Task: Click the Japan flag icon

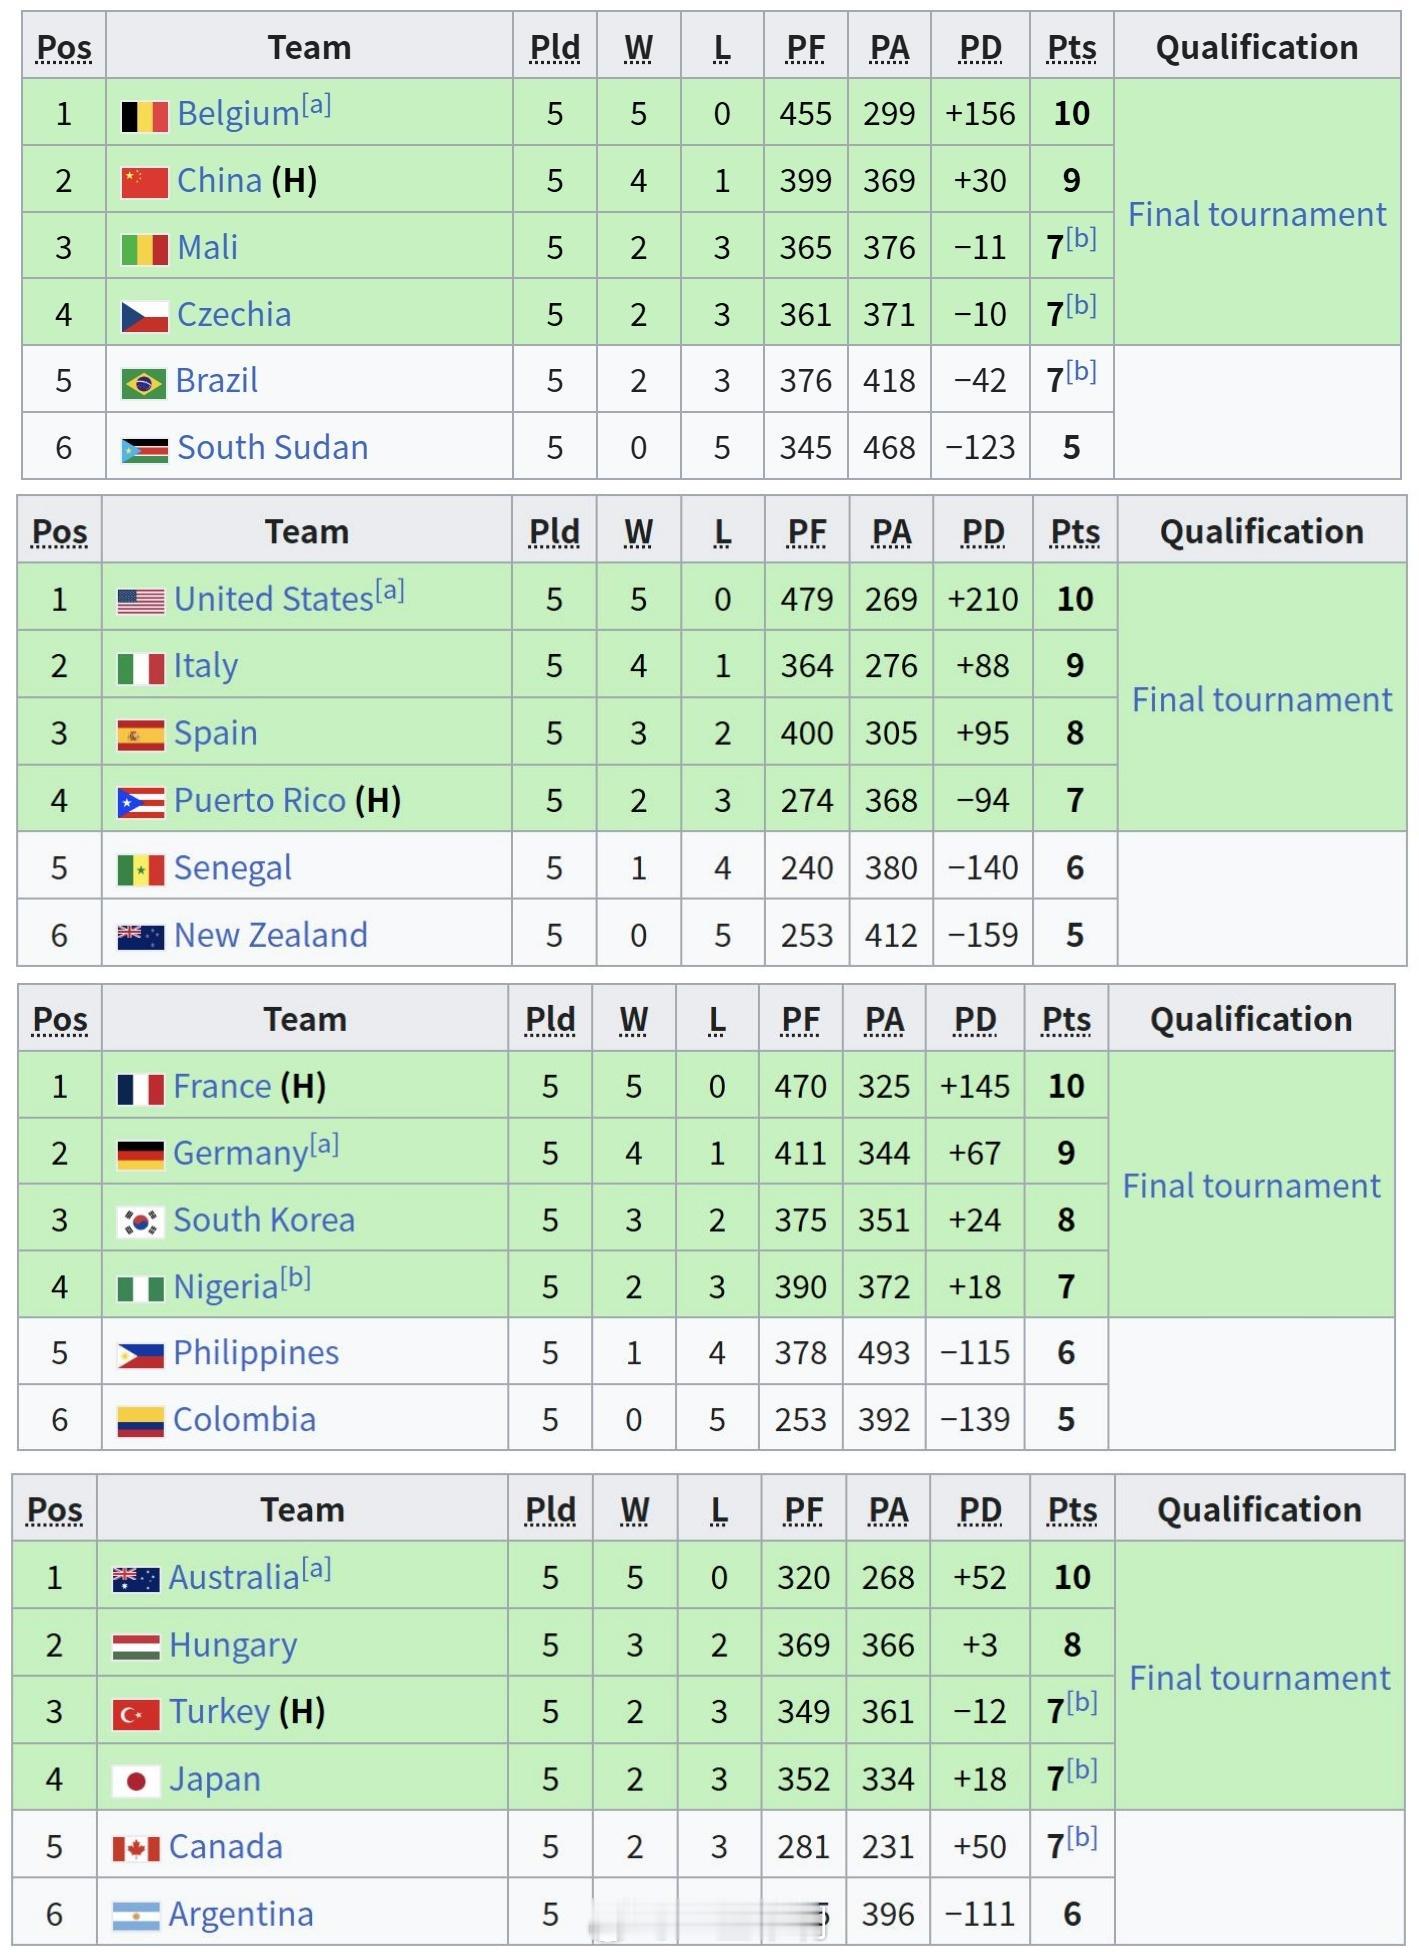Action: click(135, 1781)
